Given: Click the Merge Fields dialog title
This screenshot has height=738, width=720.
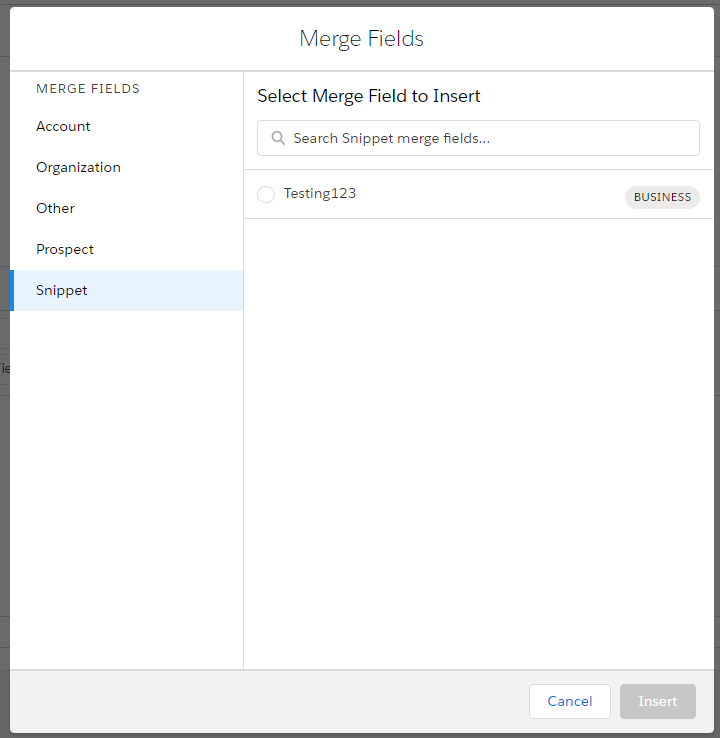Looking at the screenshot, I should [361, 39].
